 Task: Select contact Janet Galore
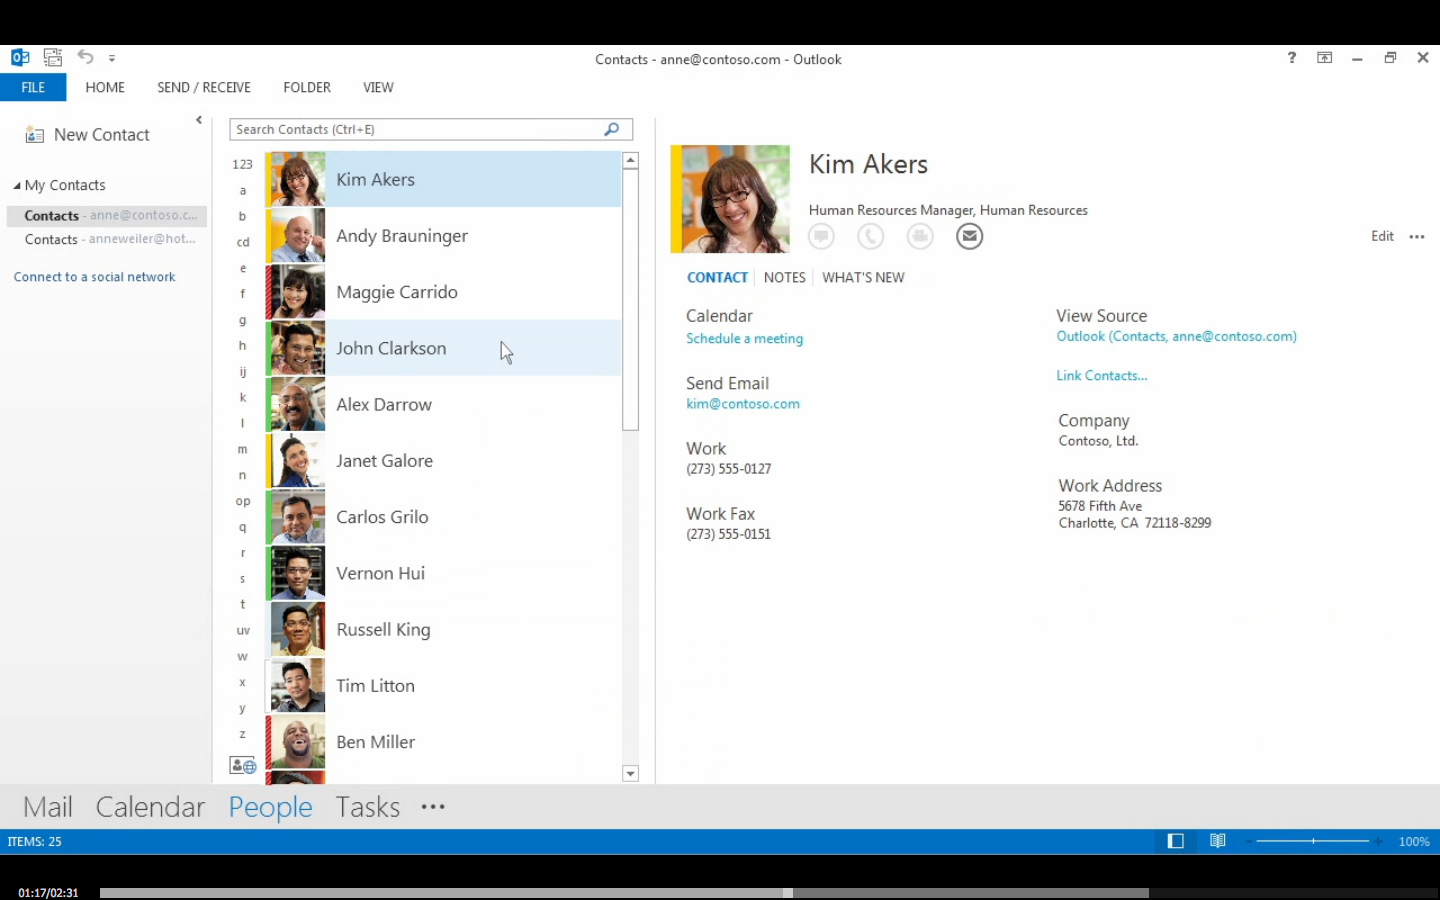pos(443,460)
